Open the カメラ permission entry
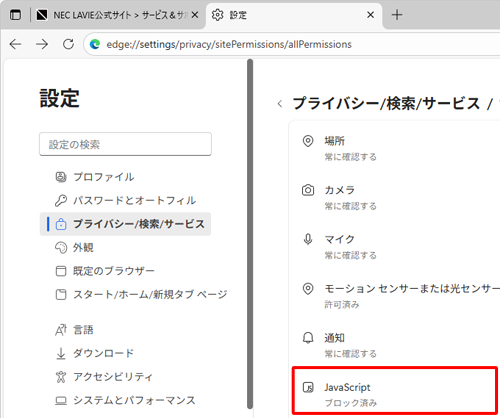500x418 pixels. pos(395,198)
